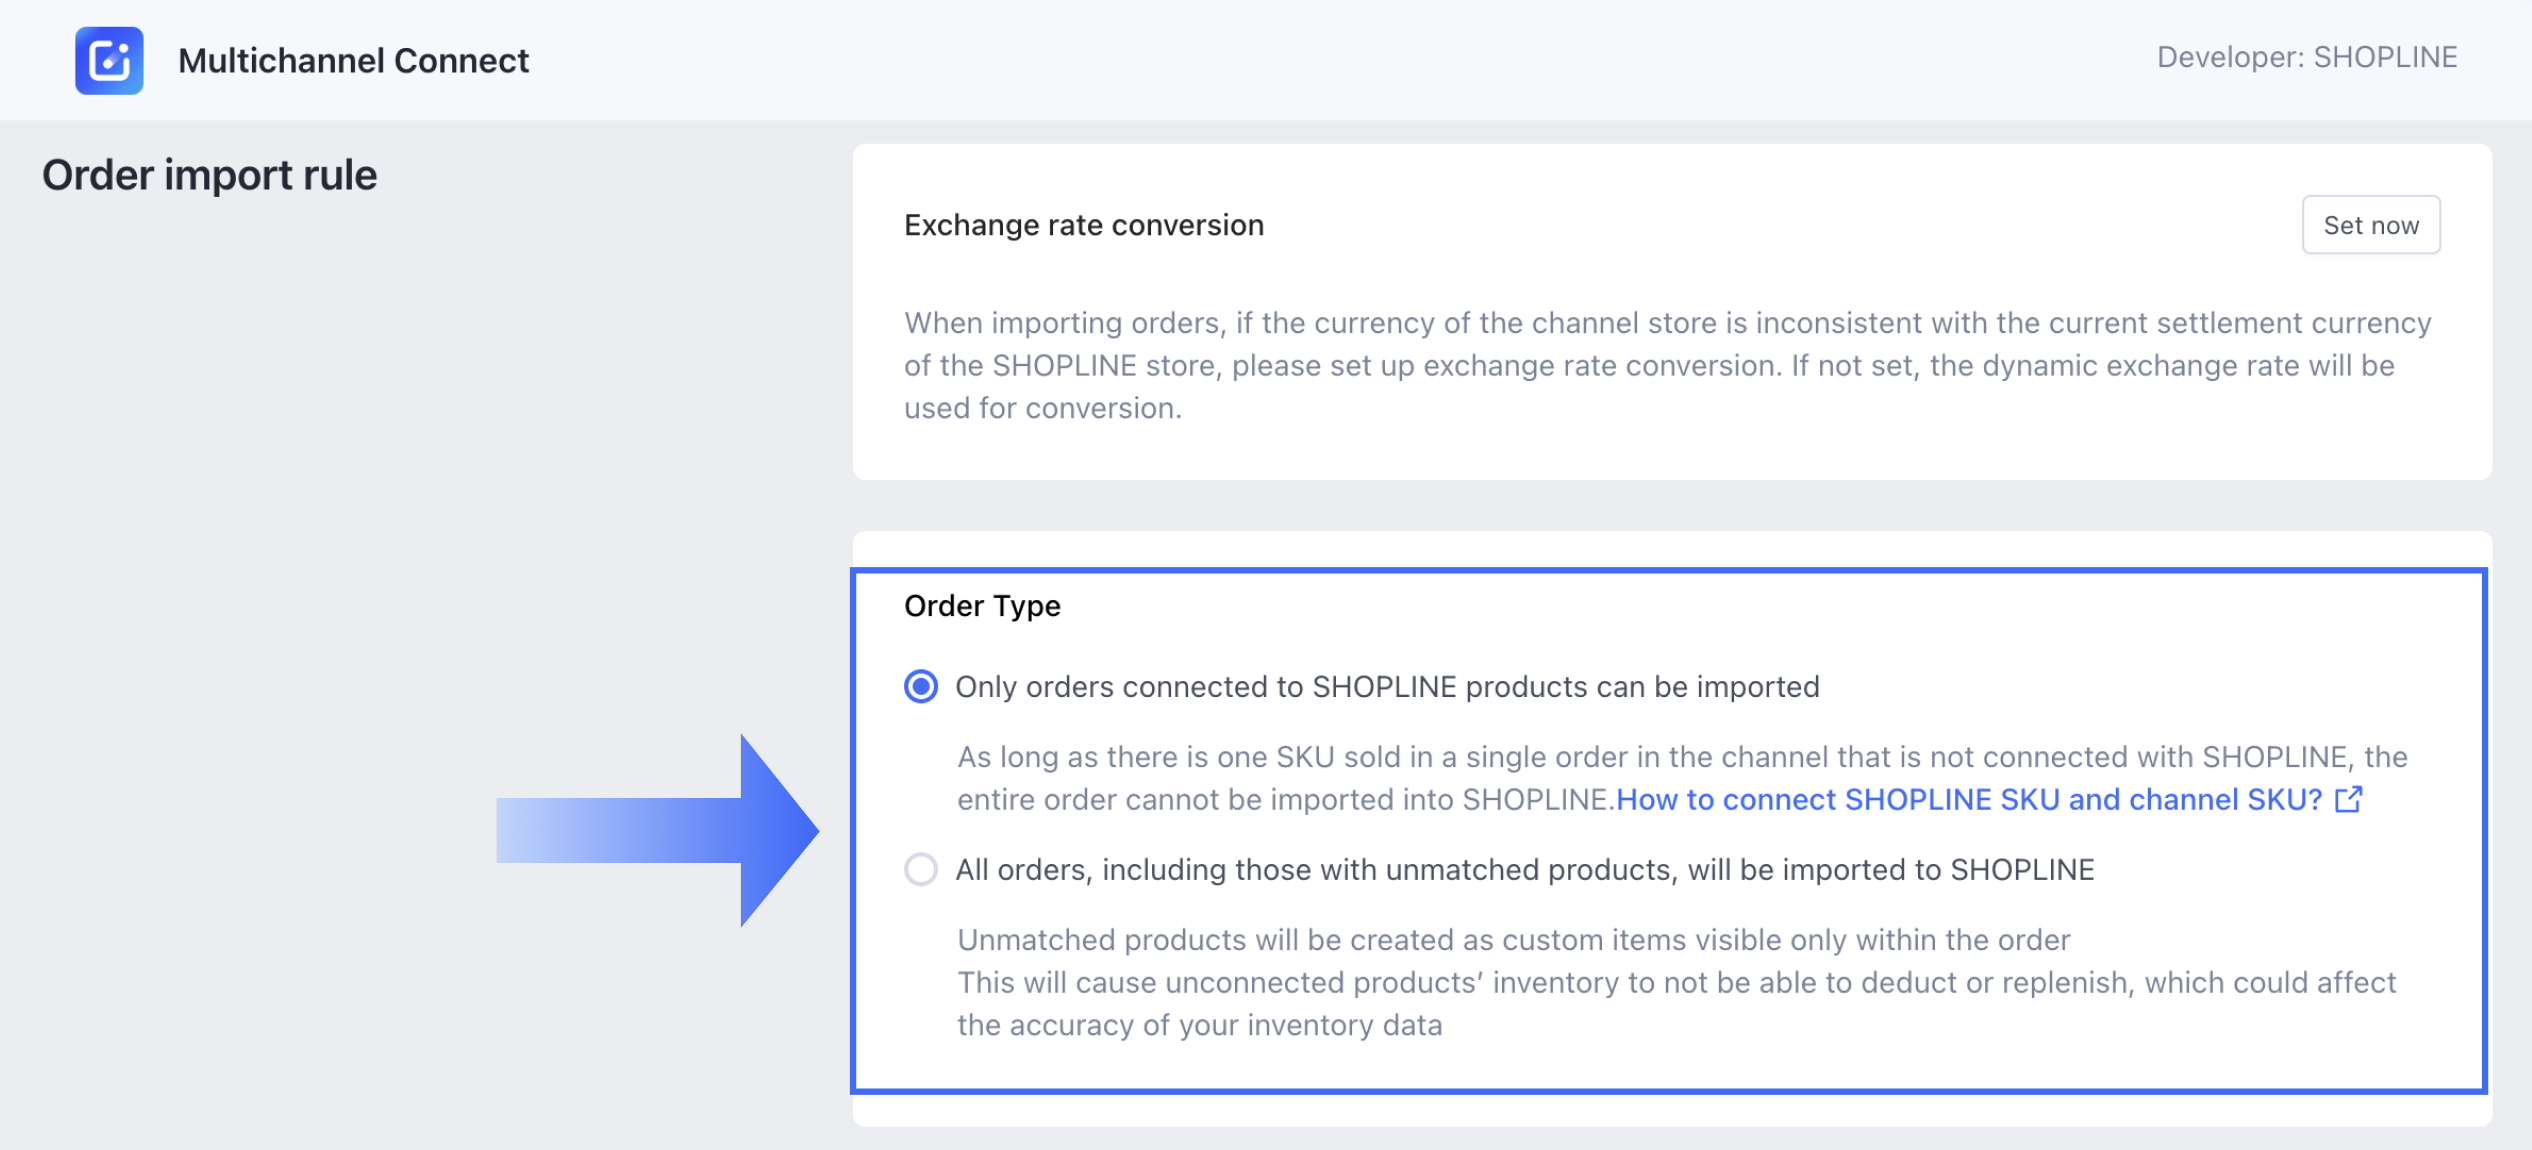Click the external link icon after SKU link
2532x1150 pixels.
click(2348, 799)
